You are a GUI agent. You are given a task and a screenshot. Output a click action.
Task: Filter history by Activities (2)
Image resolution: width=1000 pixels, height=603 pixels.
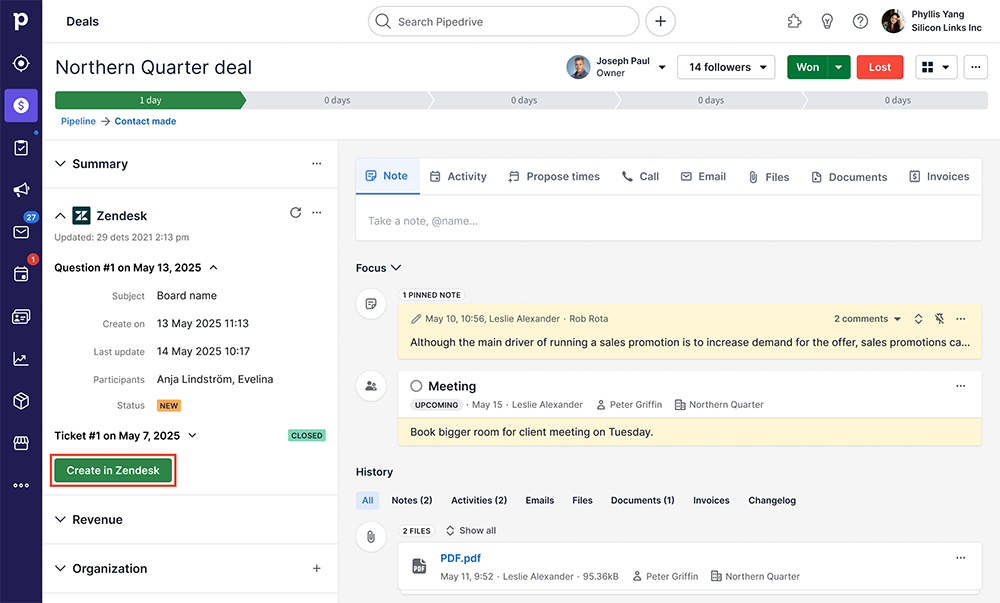(479, 500)
